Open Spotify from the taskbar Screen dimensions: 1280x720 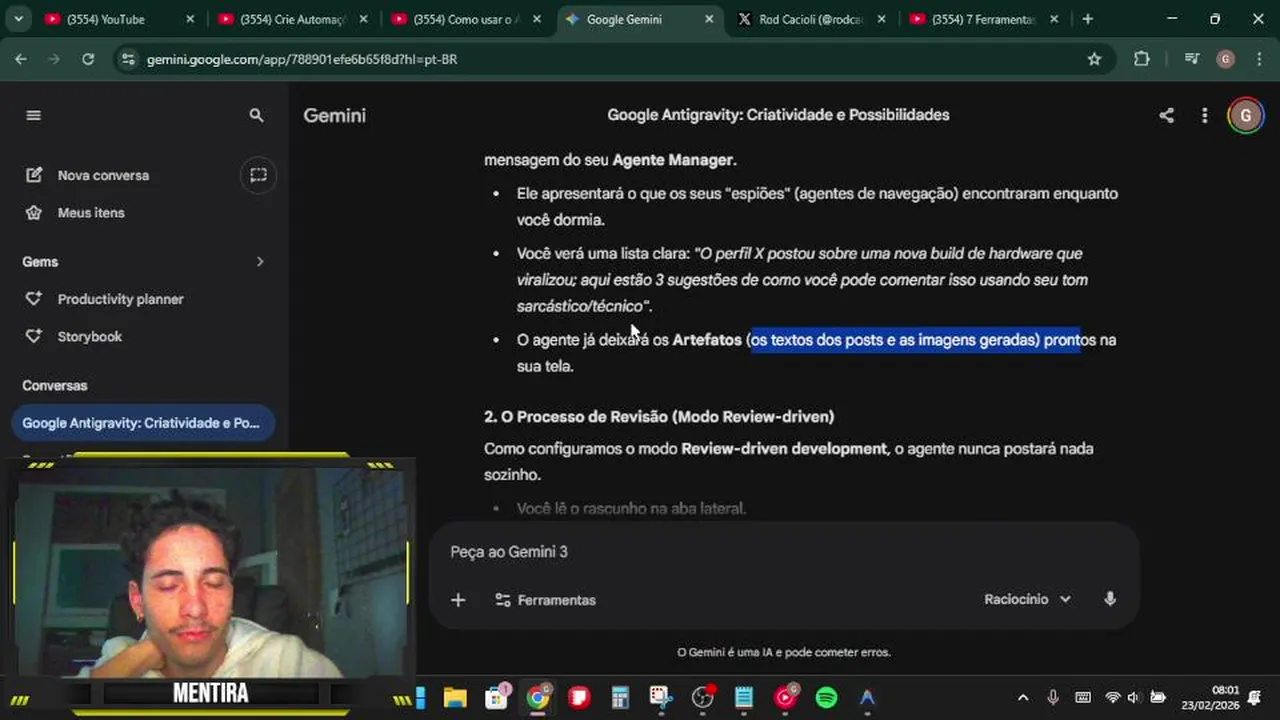826,698
